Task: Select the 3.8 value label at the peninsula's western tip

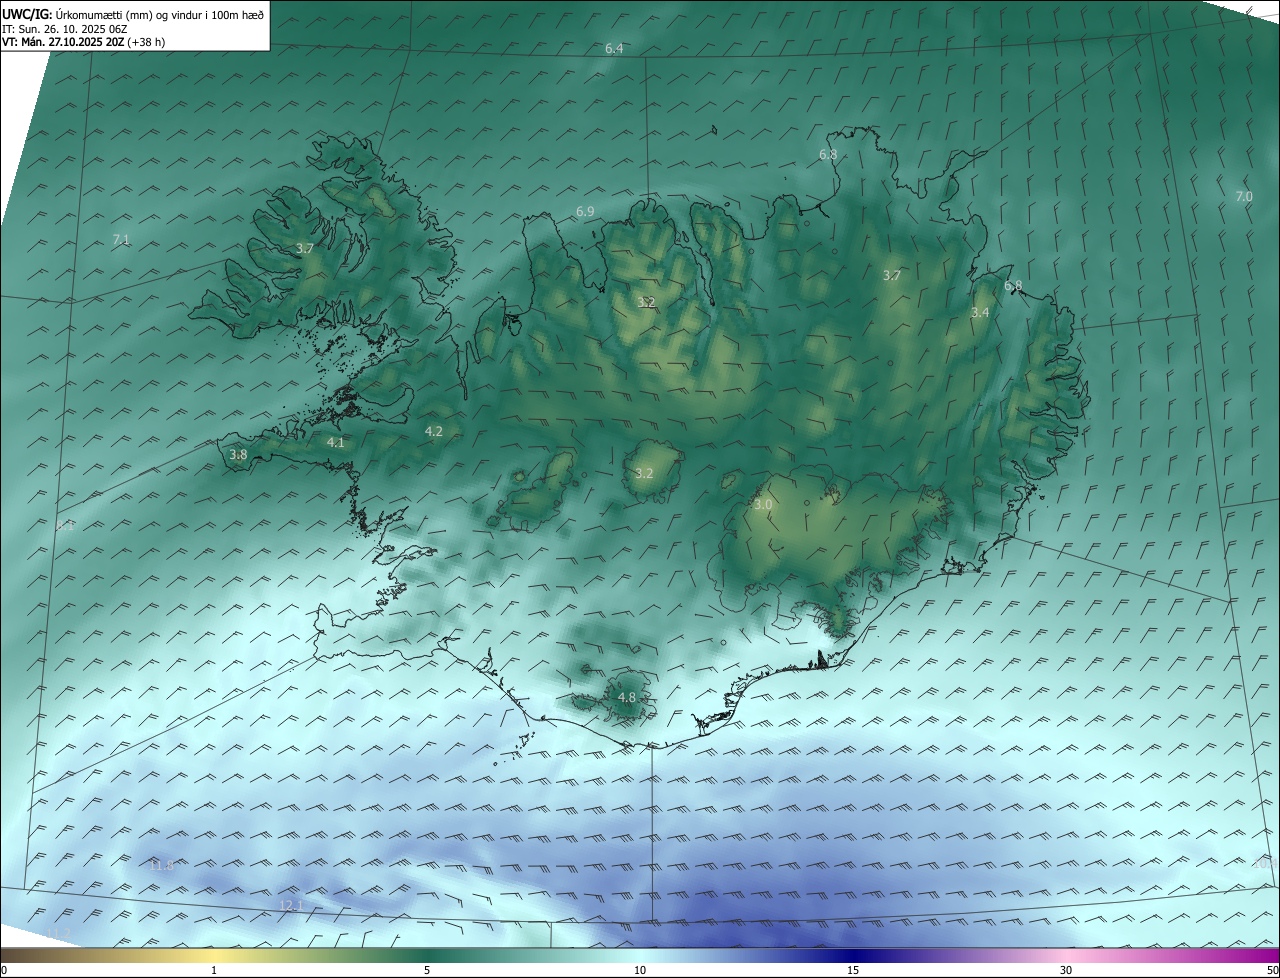Action: click(x=238, y=454)
